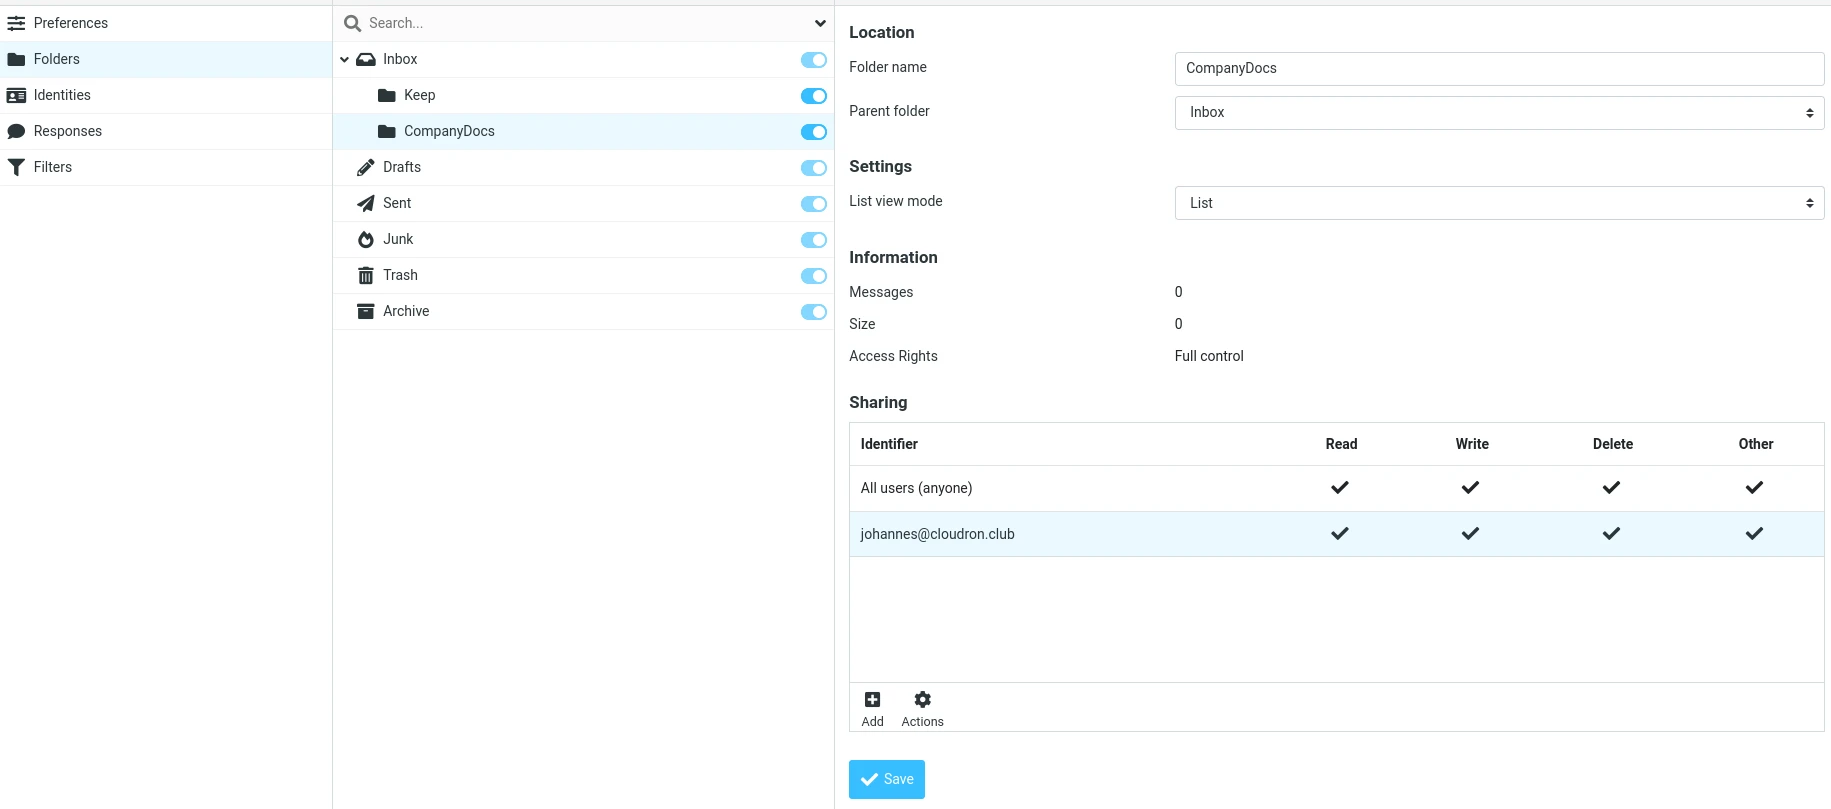Open the Actions gear icon menu
1831x809 pixels.
click(922, 700)
